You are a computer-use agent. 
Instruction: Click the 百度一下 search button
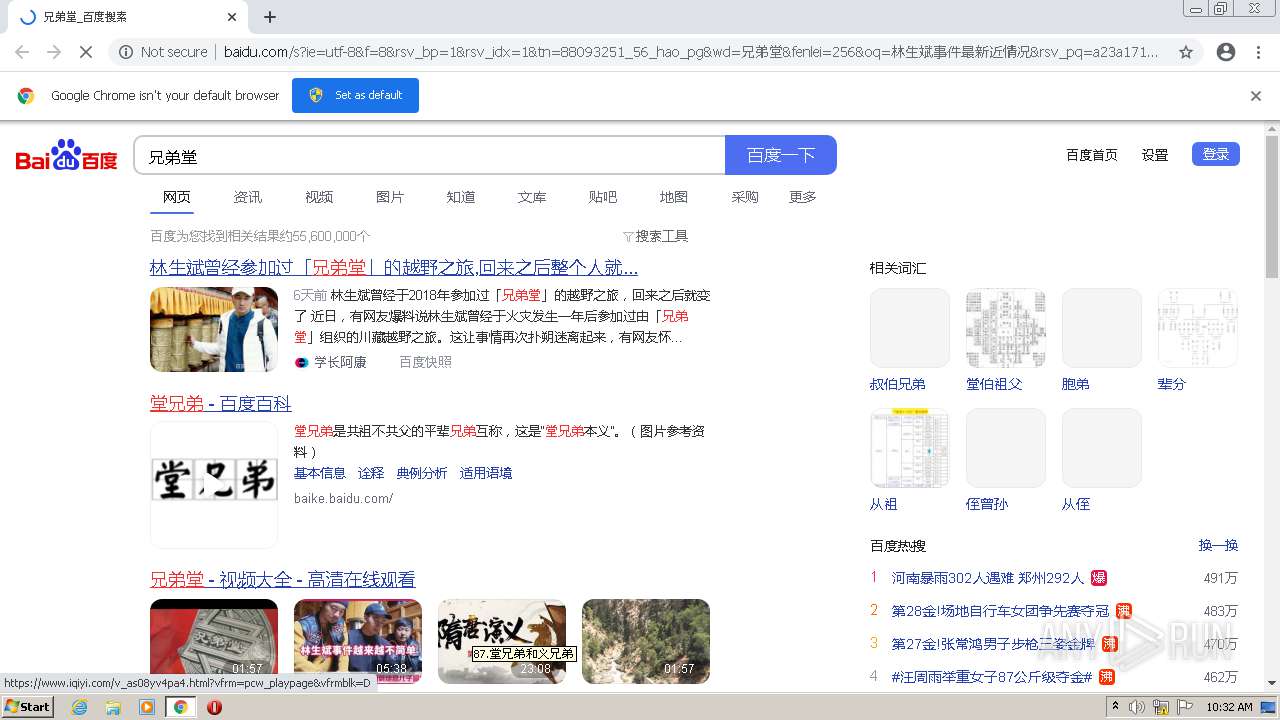coord(781,155)
